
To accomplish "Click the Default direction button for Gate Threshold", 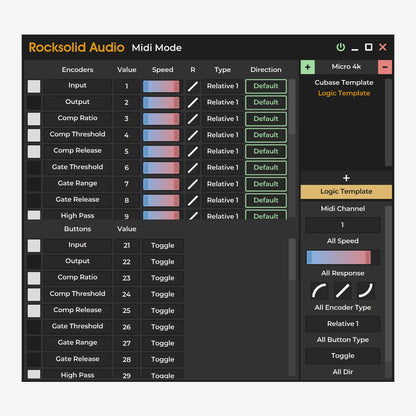I will click(266, 168).
